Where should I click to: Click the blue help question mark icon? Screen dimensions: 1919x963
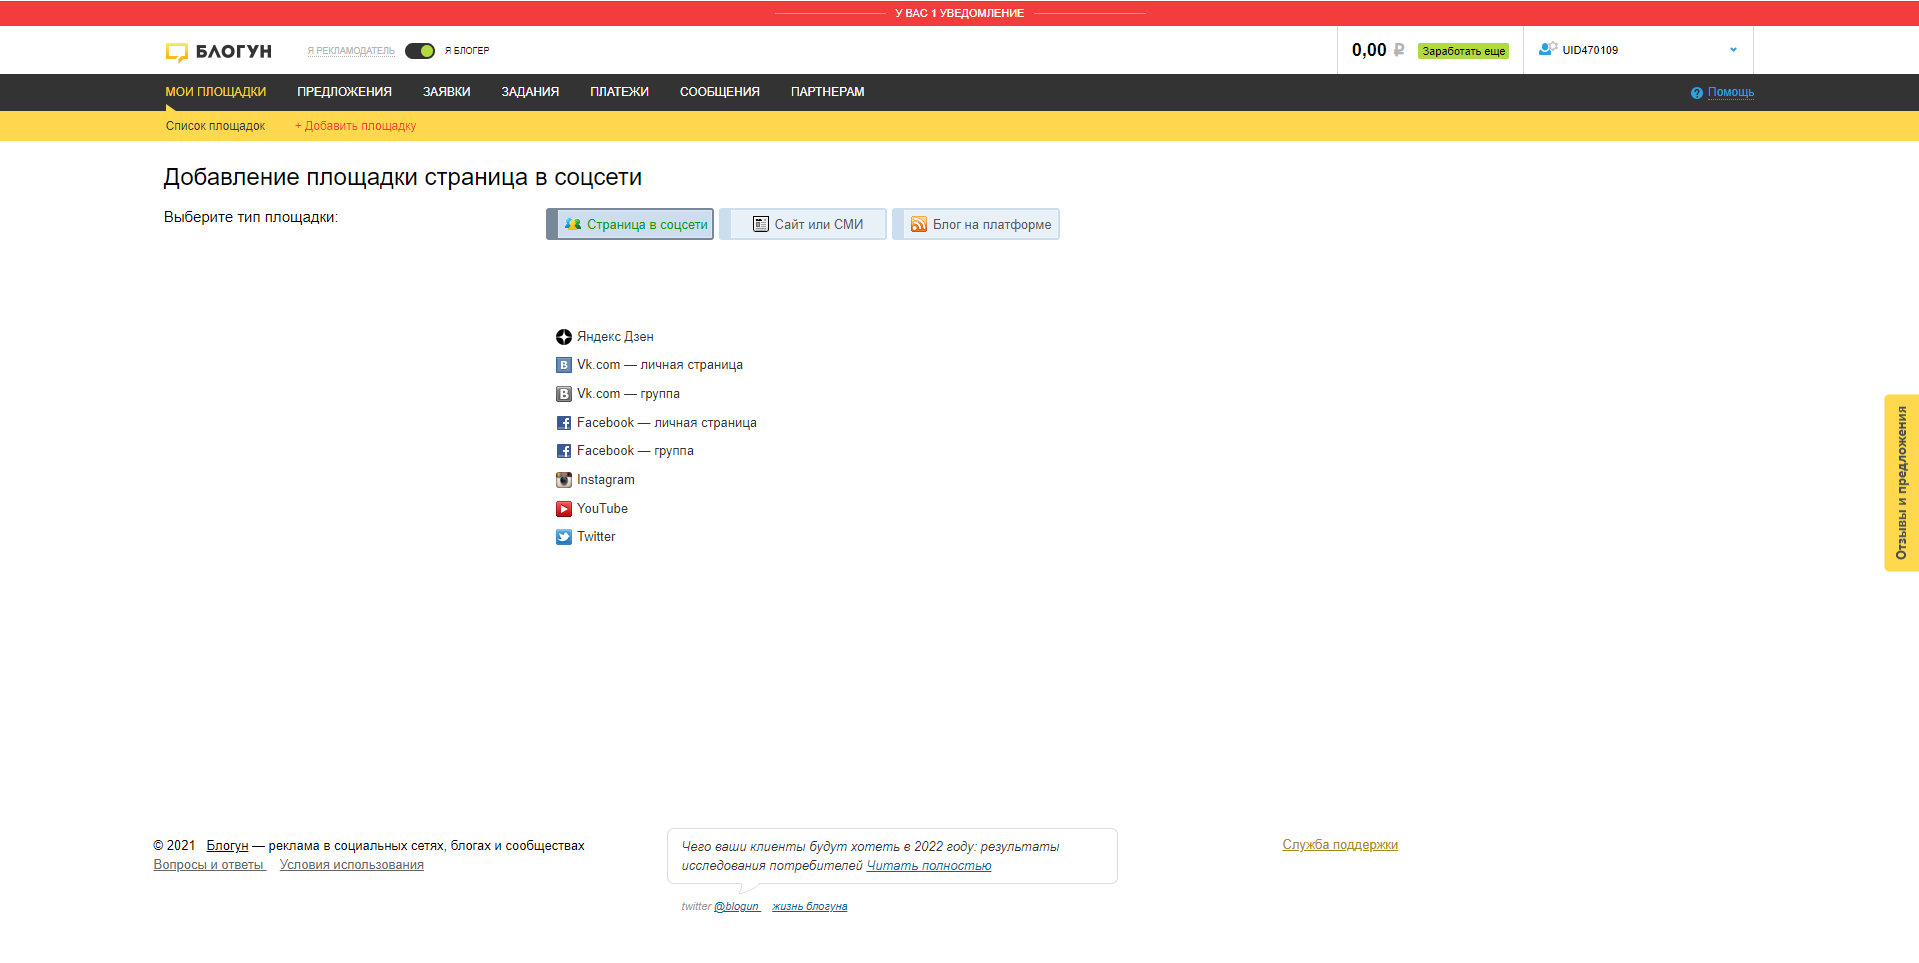(x=1697, y=93)
